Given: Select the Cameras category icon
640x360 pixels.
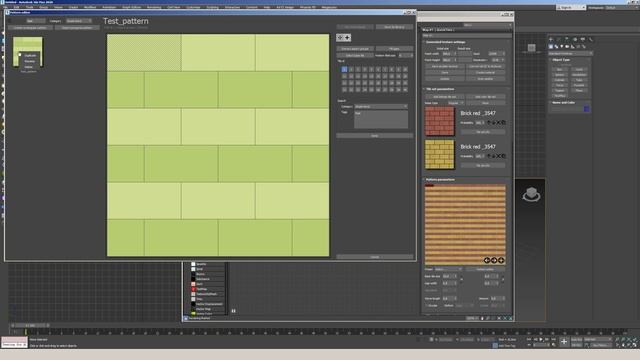Looking at the screenshot, I should (x=567, y=47).
